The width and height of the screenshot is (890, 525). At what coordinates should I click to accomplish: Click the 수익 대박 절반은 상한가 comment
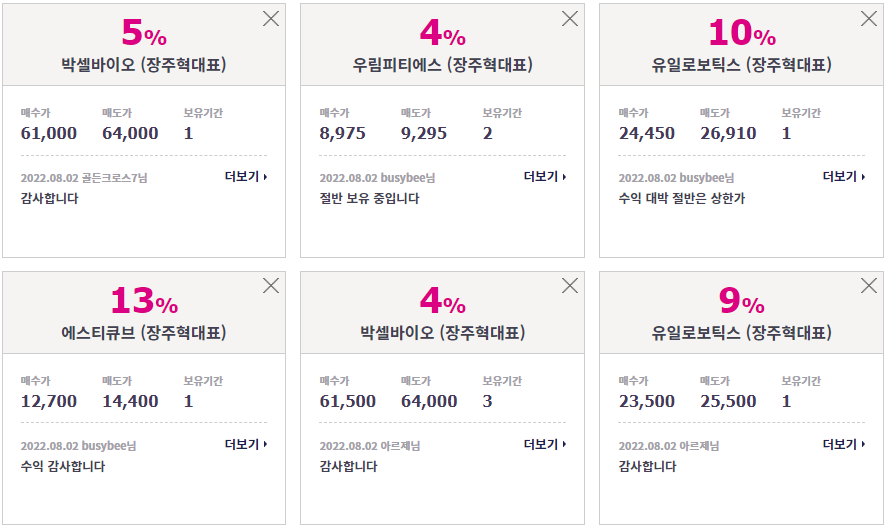tap(682, 199)
